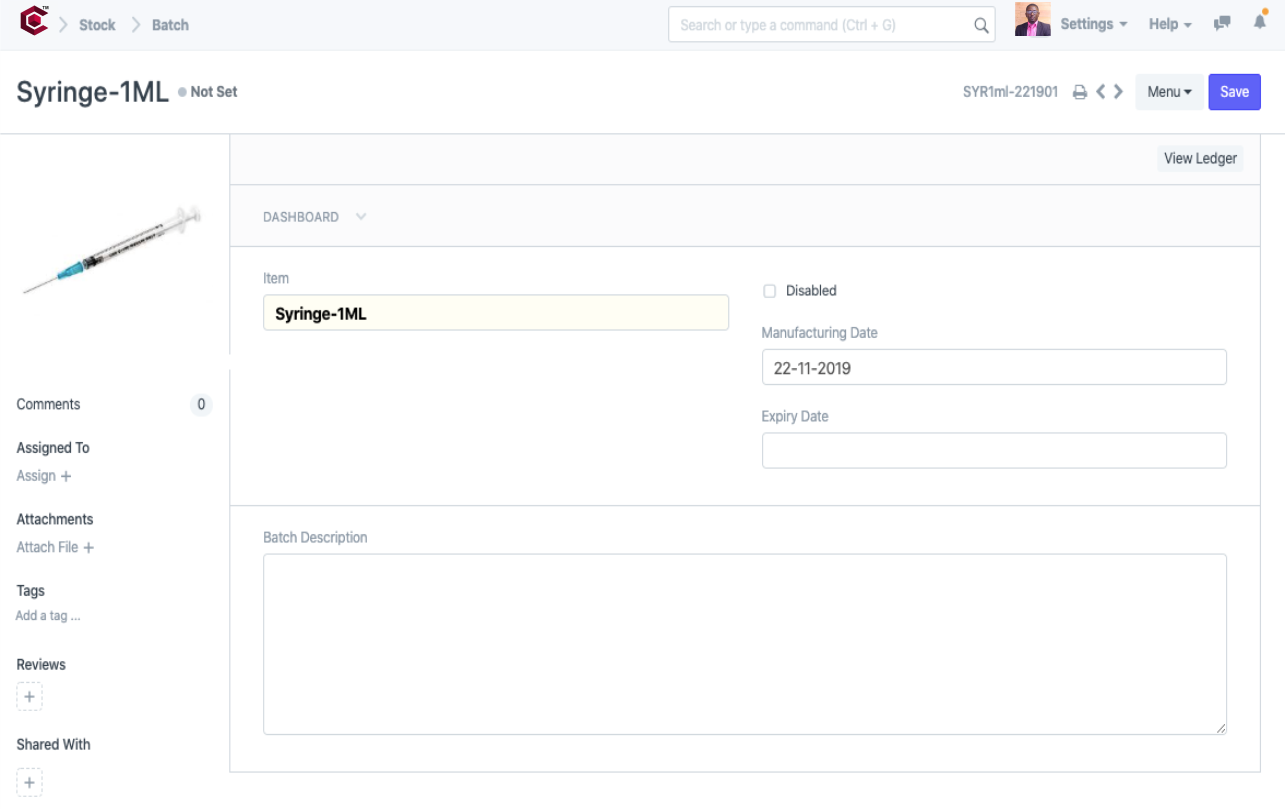Viewport: 1285px width, 809px height.
Task: Go to previous batch record arrow
Action: click(1100, 92)
